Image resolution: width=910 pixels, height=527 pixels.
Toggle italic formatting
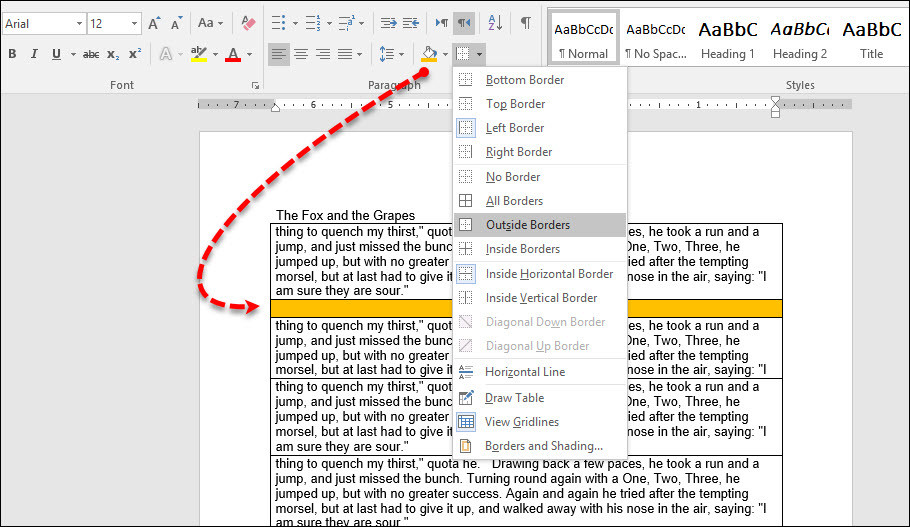click(34, 54)
